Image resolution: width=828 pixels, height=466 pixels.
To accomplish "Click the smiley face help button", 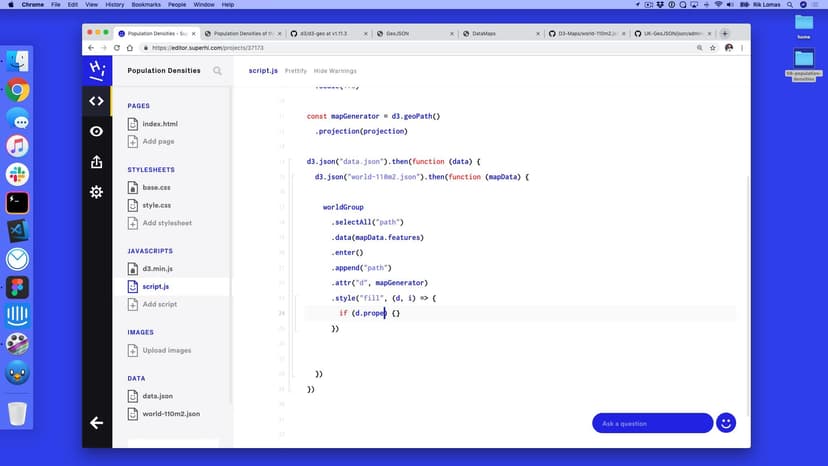I will point(726,423).
